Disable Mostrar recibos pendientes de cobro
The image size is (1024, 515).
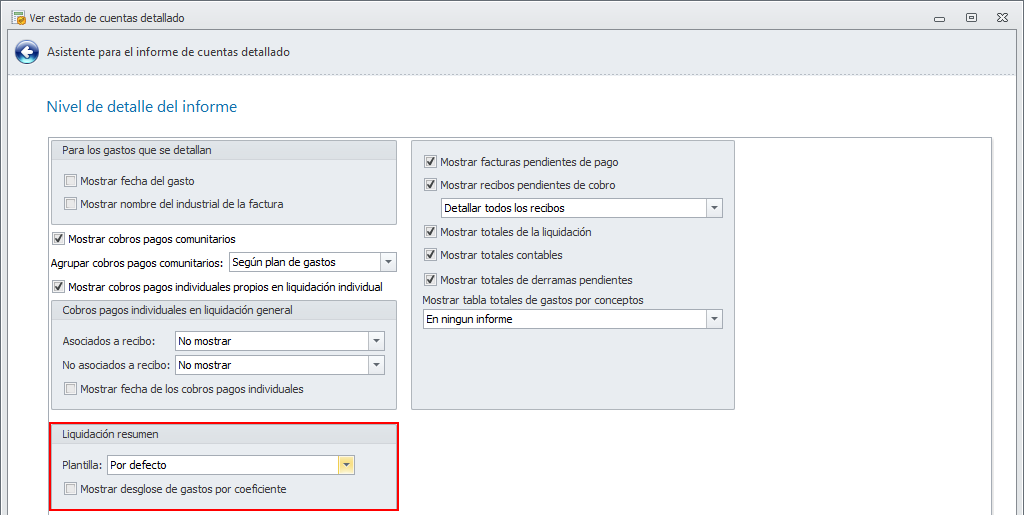pyautogui.click(x=431, y=185)
